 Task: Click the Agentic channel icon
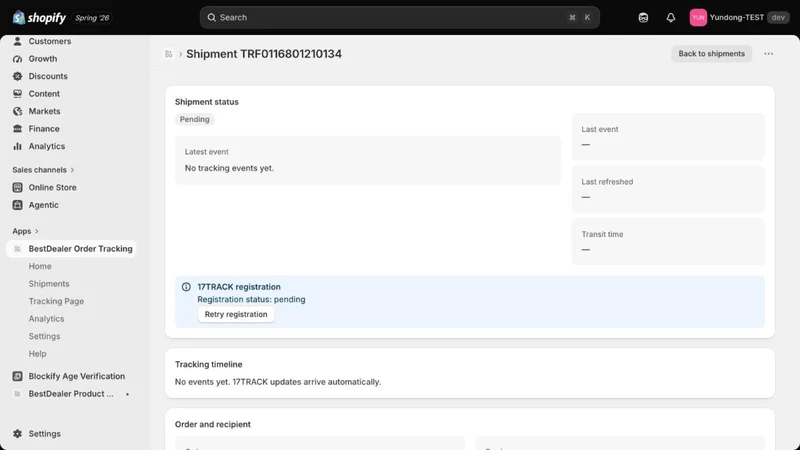[17, 205]
